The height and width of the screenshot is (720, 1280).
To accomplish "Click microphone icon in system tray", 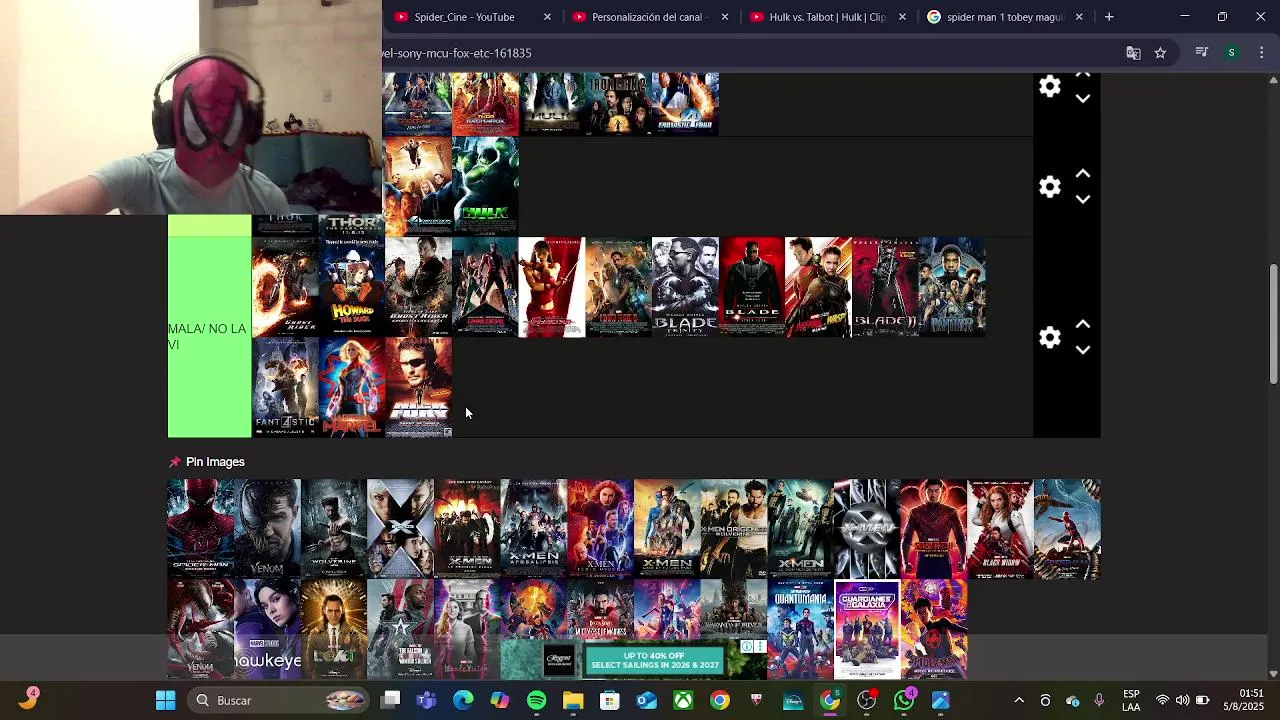I will tap(1099, 700).
